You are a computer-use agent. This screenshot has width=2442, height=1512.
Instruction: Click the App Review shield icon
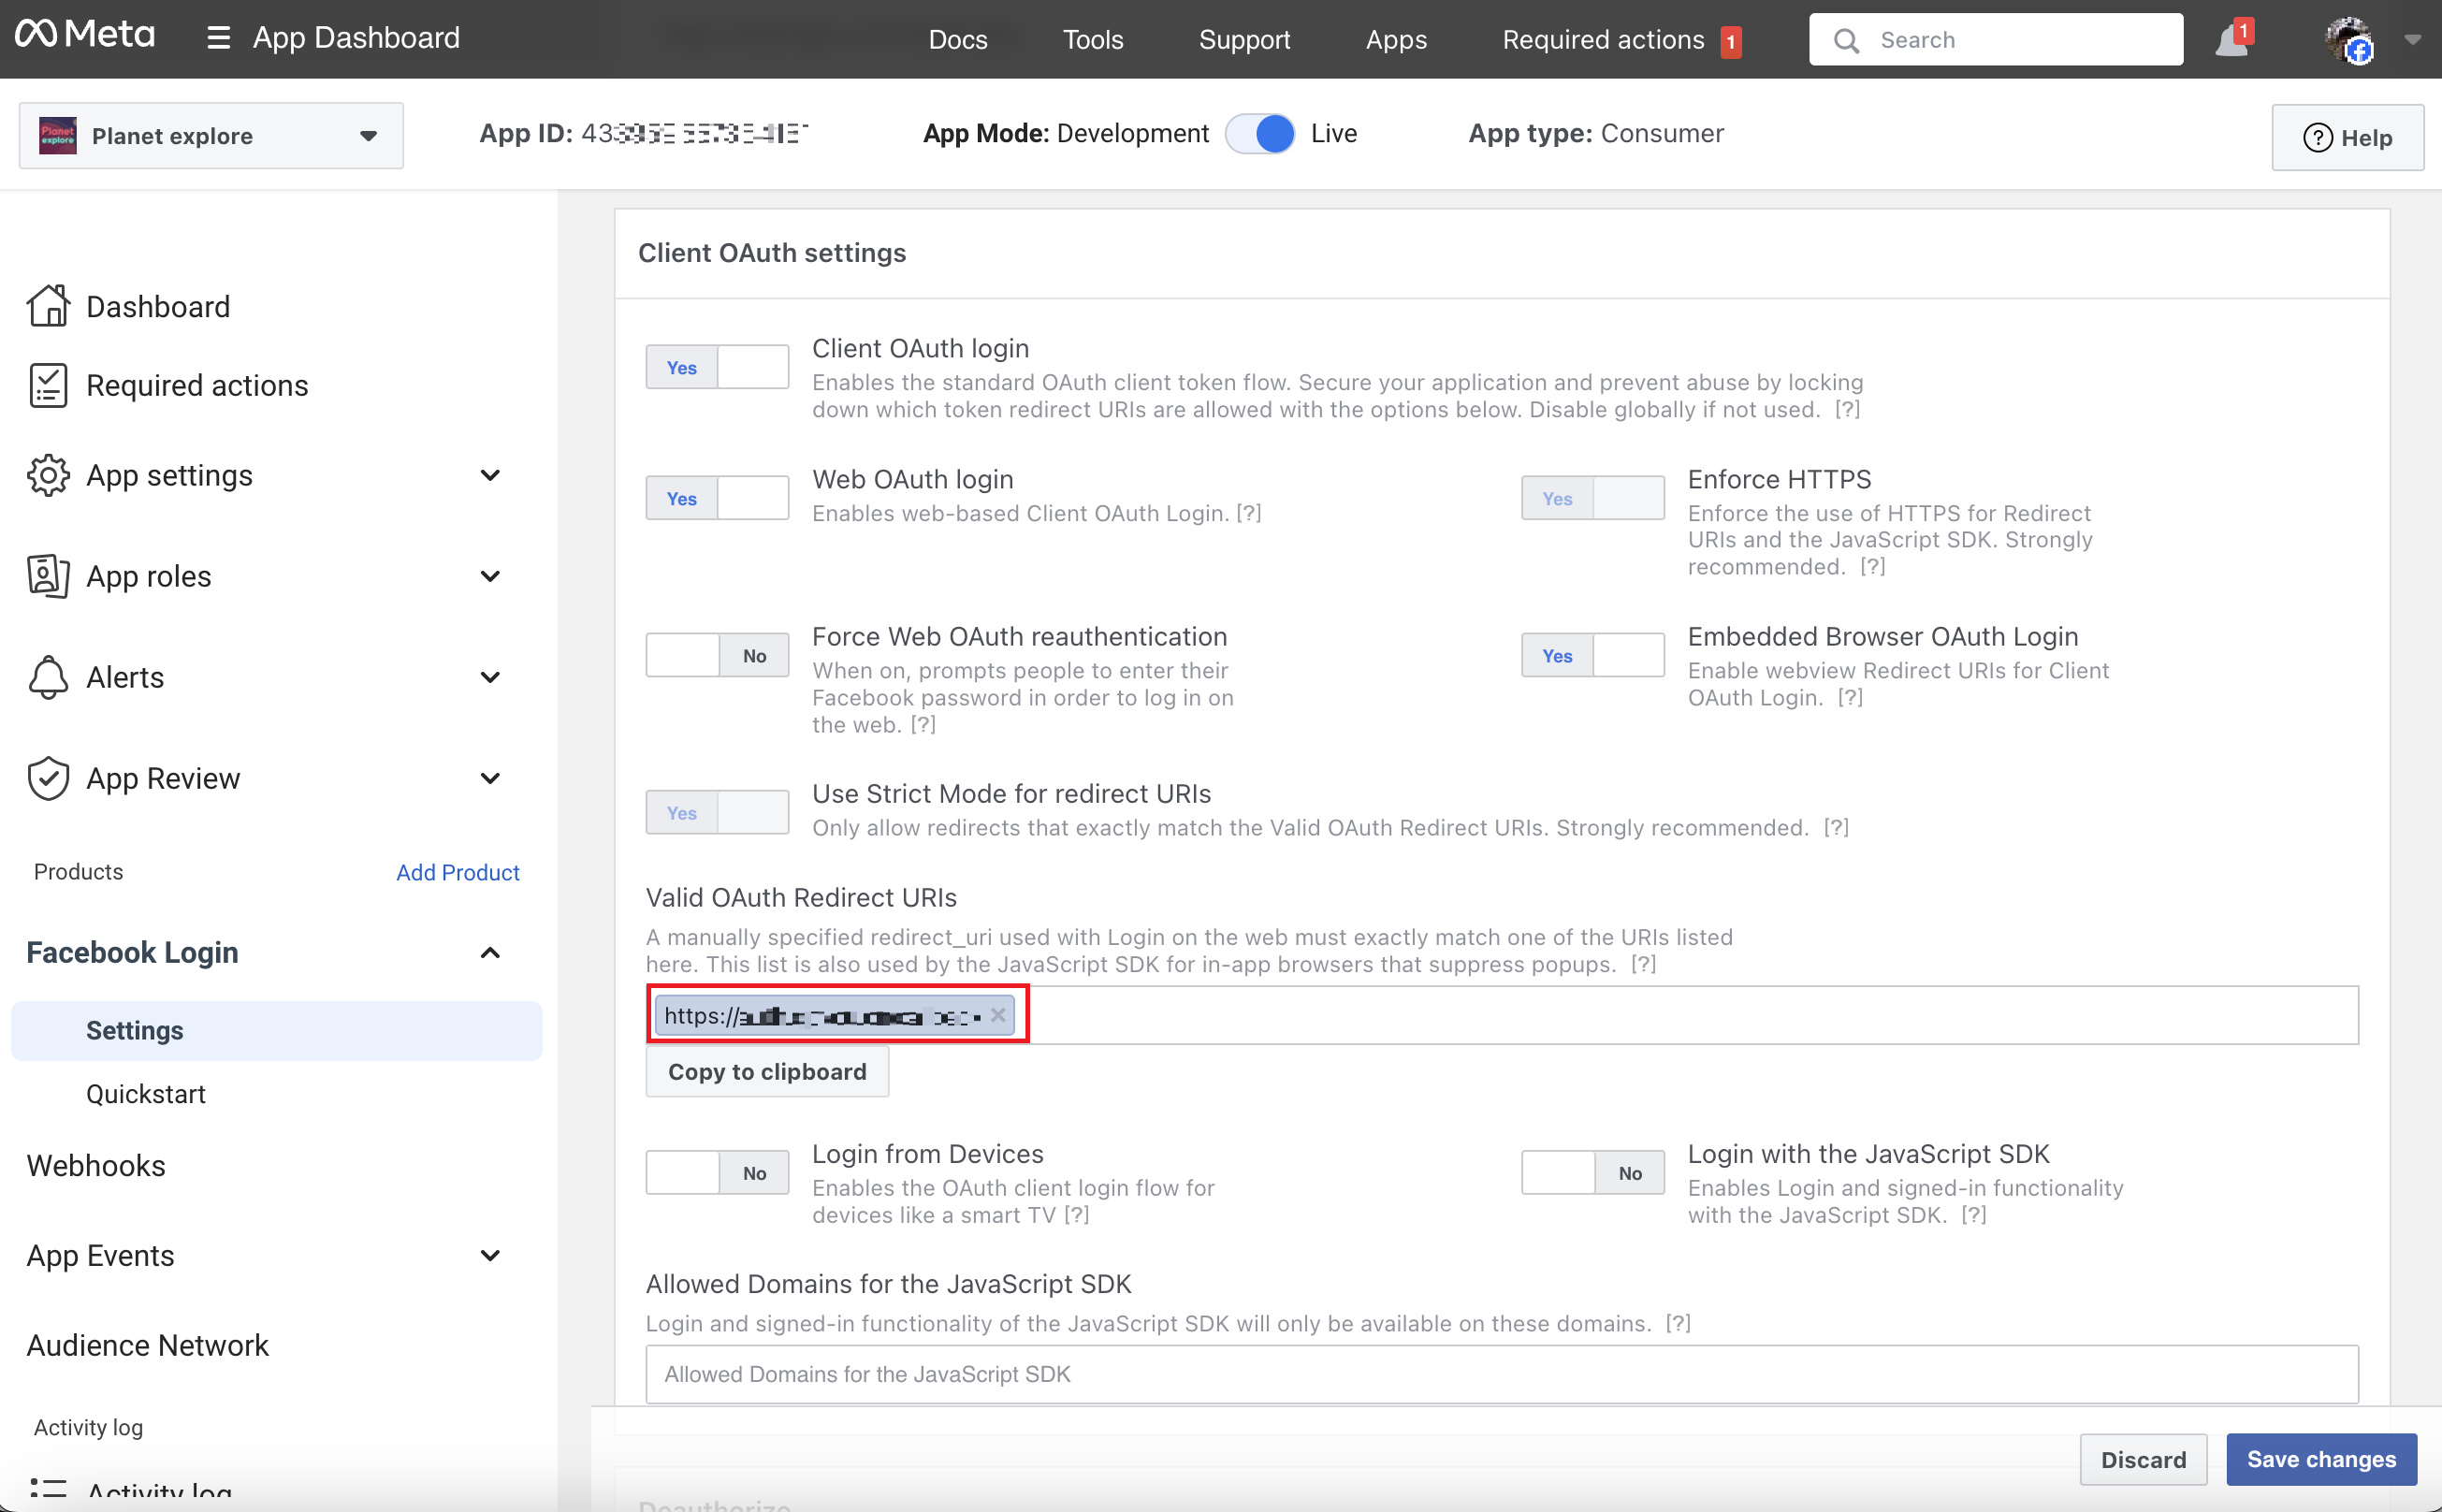tap(48, 778)
